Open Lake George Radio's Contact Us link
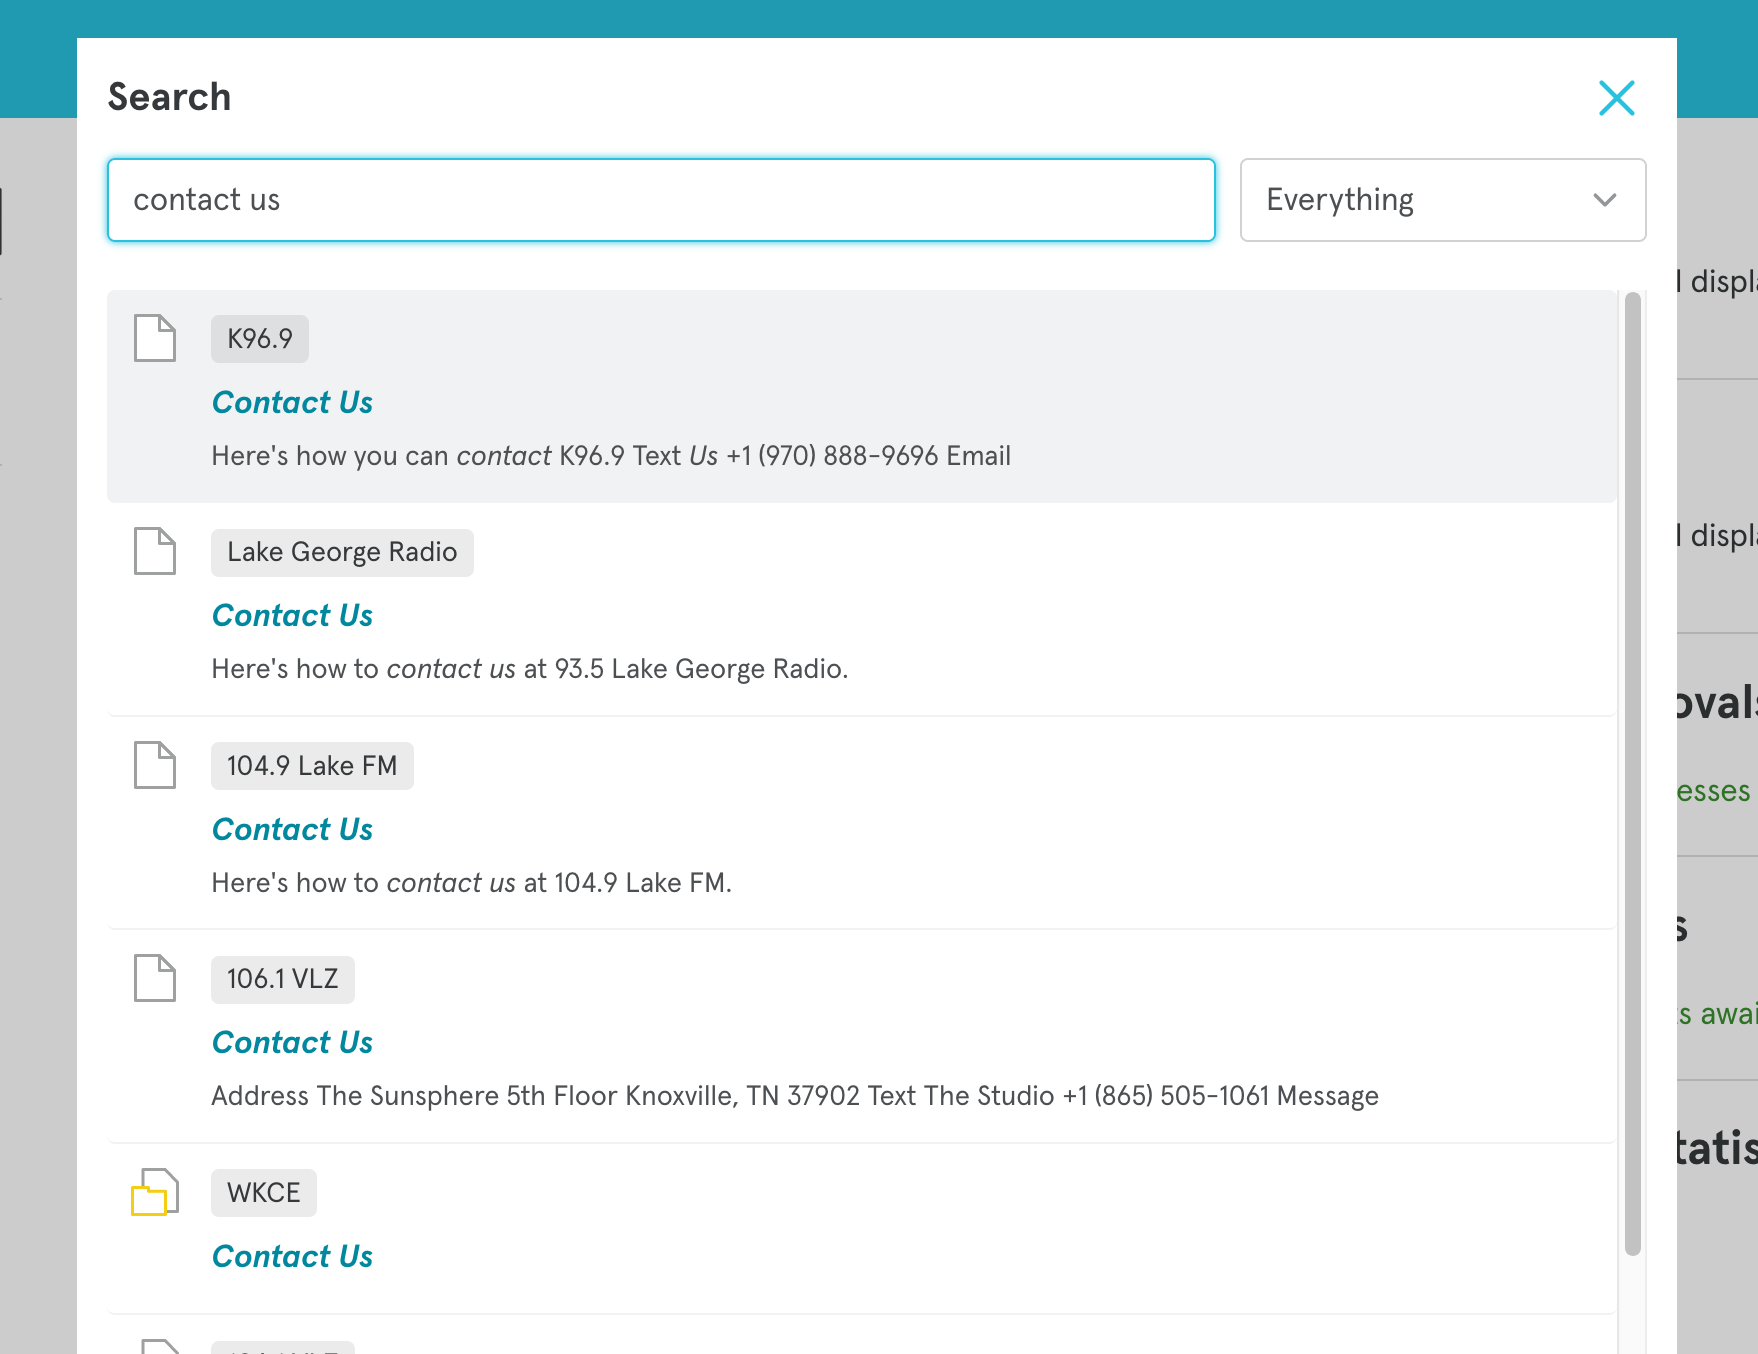 click(291, 616)
